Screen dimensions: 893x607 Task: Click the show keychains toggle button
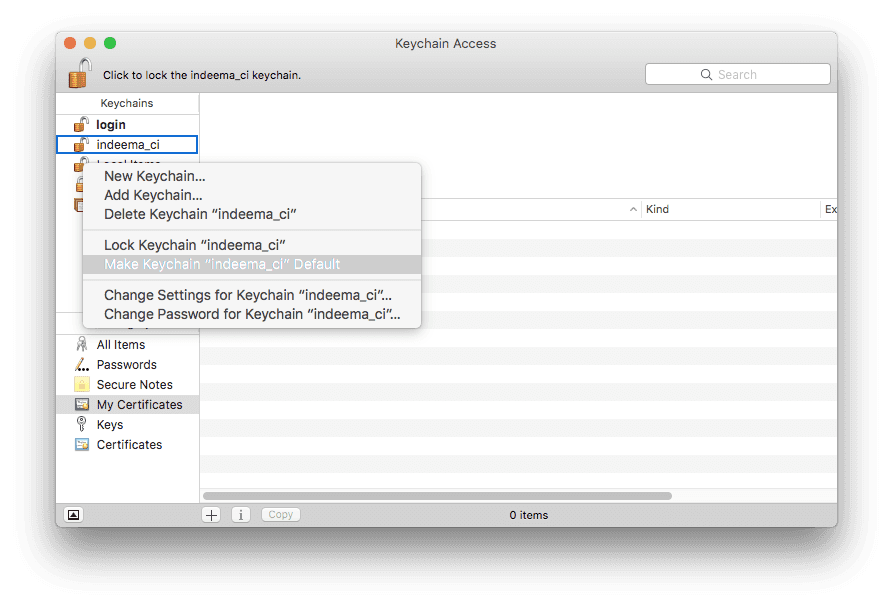[x=72, y=514]
